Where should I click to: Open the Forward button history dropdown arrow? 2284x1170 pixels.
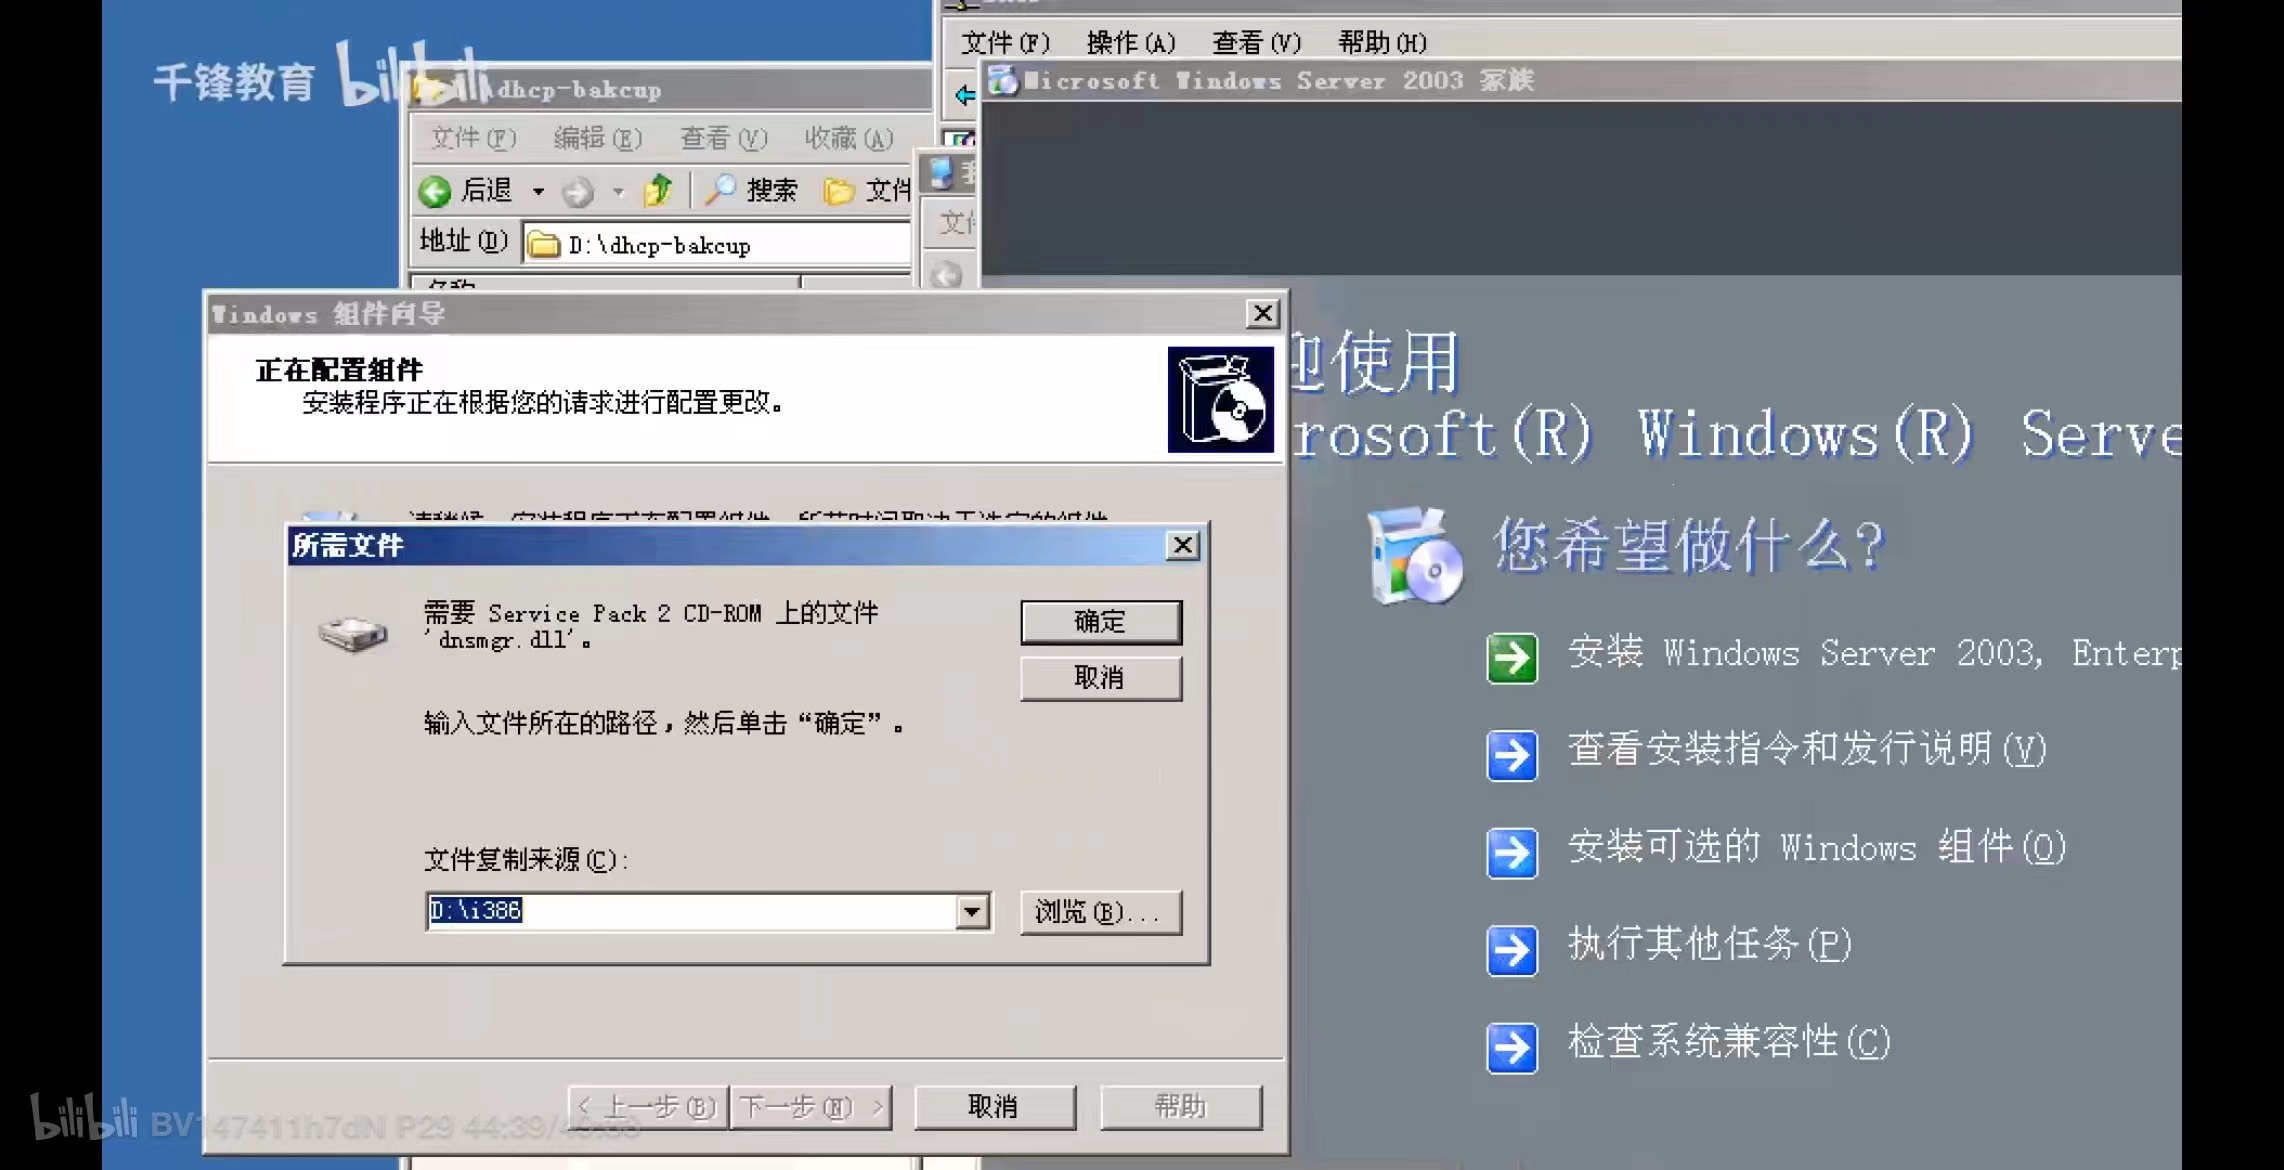[x=618, y=191]
